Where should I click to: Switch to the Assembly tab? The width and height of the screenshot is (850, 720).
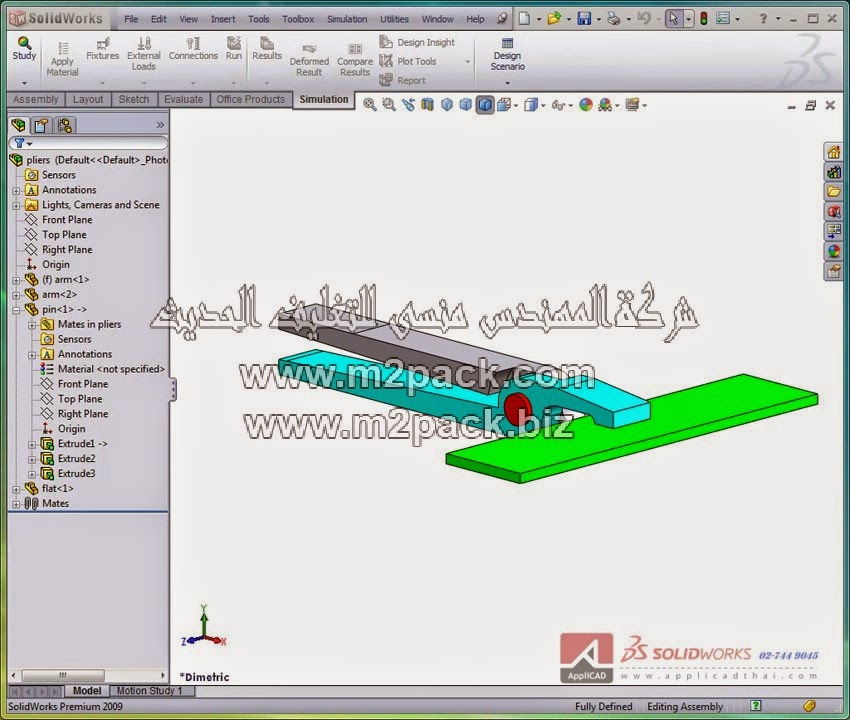36,99
